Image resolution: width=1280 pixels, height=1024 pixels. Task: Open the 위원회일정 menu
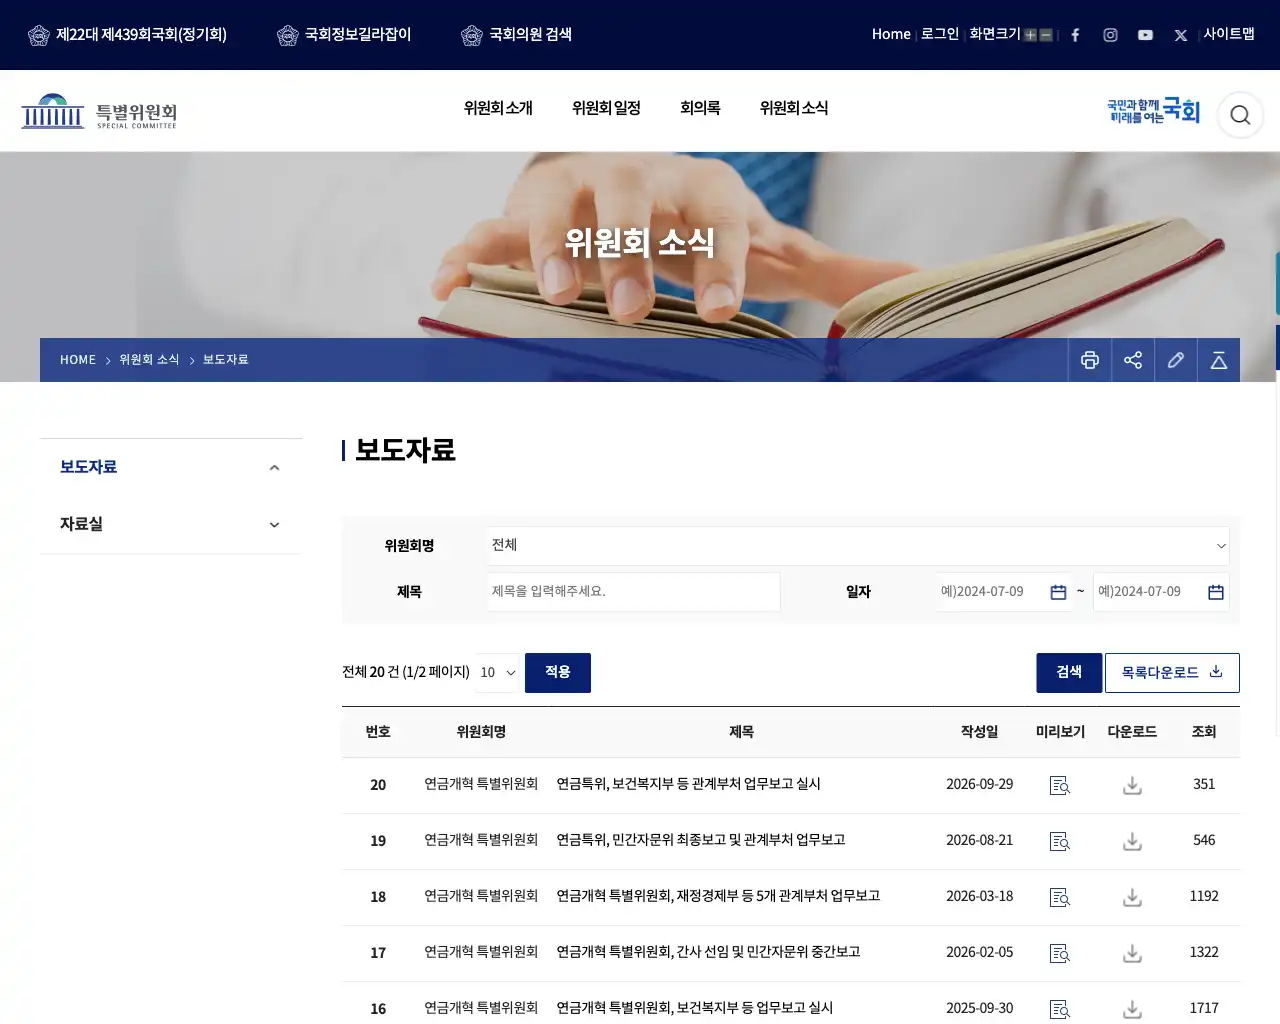click(606, 108)
